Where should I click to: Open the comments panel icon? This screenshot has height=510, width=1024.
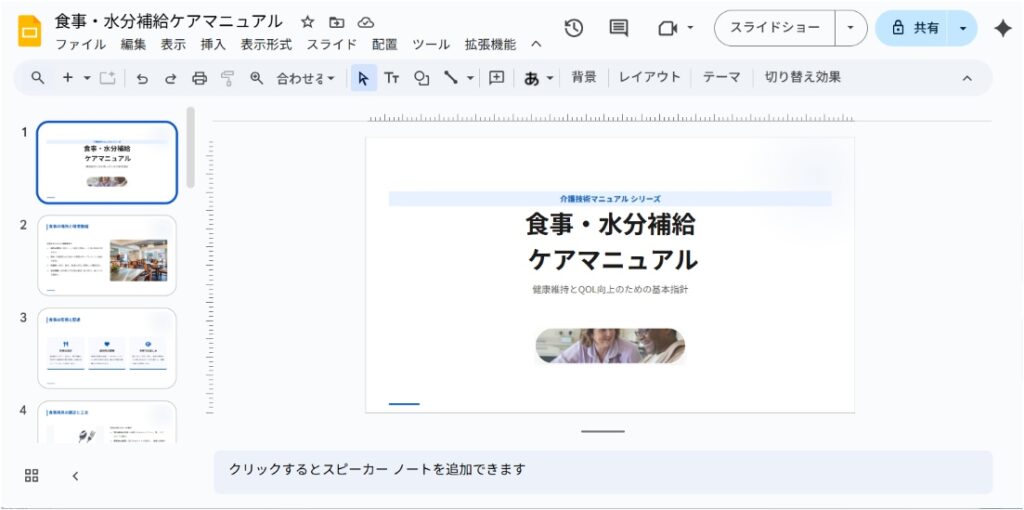[619, 28]
